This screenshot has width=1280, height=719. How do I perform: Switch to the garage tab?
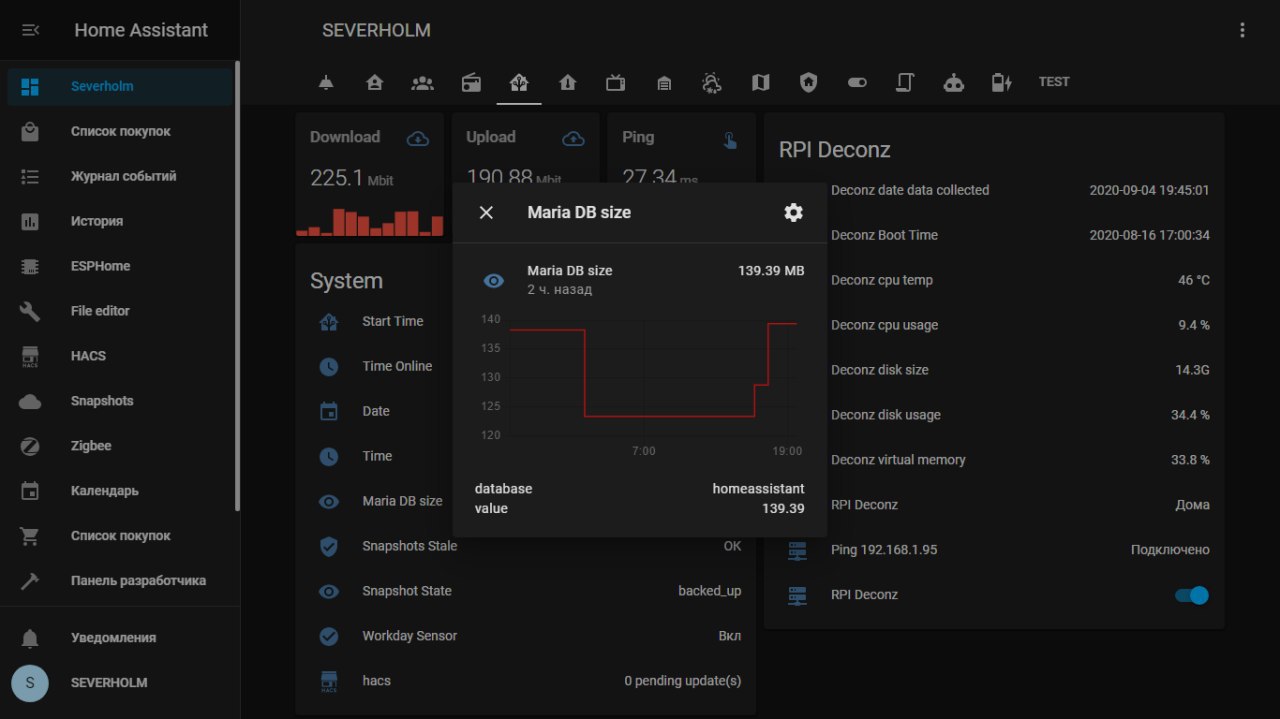[664, 82]
